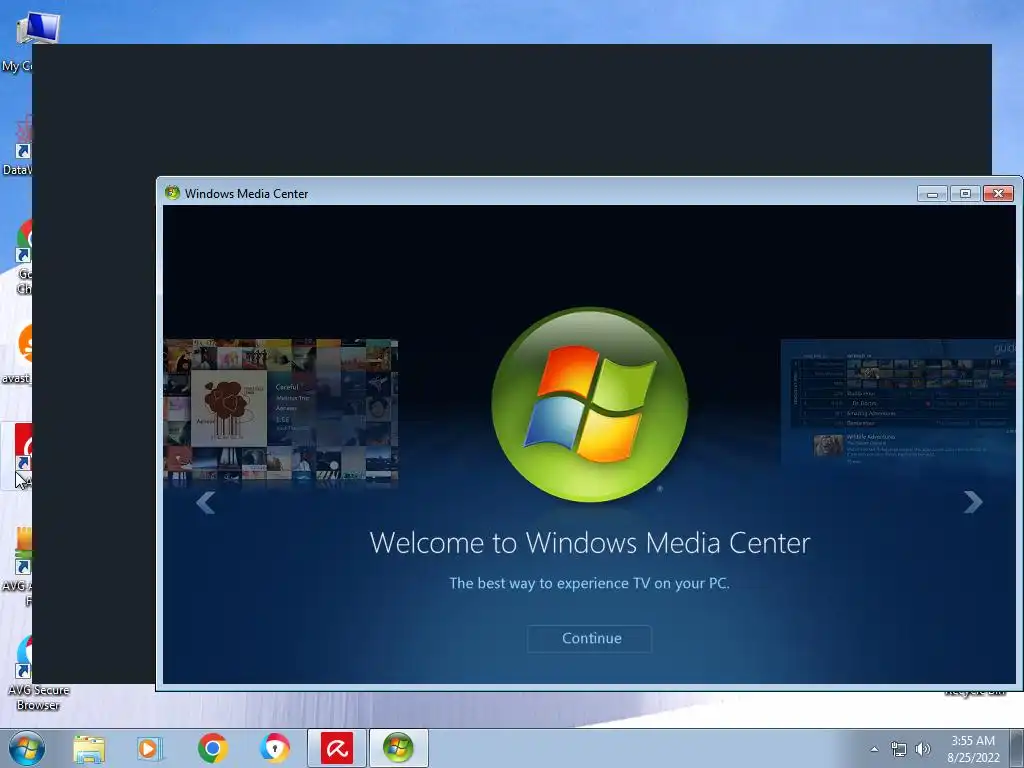
Task: Advance to the next slide with right arrow
Action: click(x=973, y=502)
